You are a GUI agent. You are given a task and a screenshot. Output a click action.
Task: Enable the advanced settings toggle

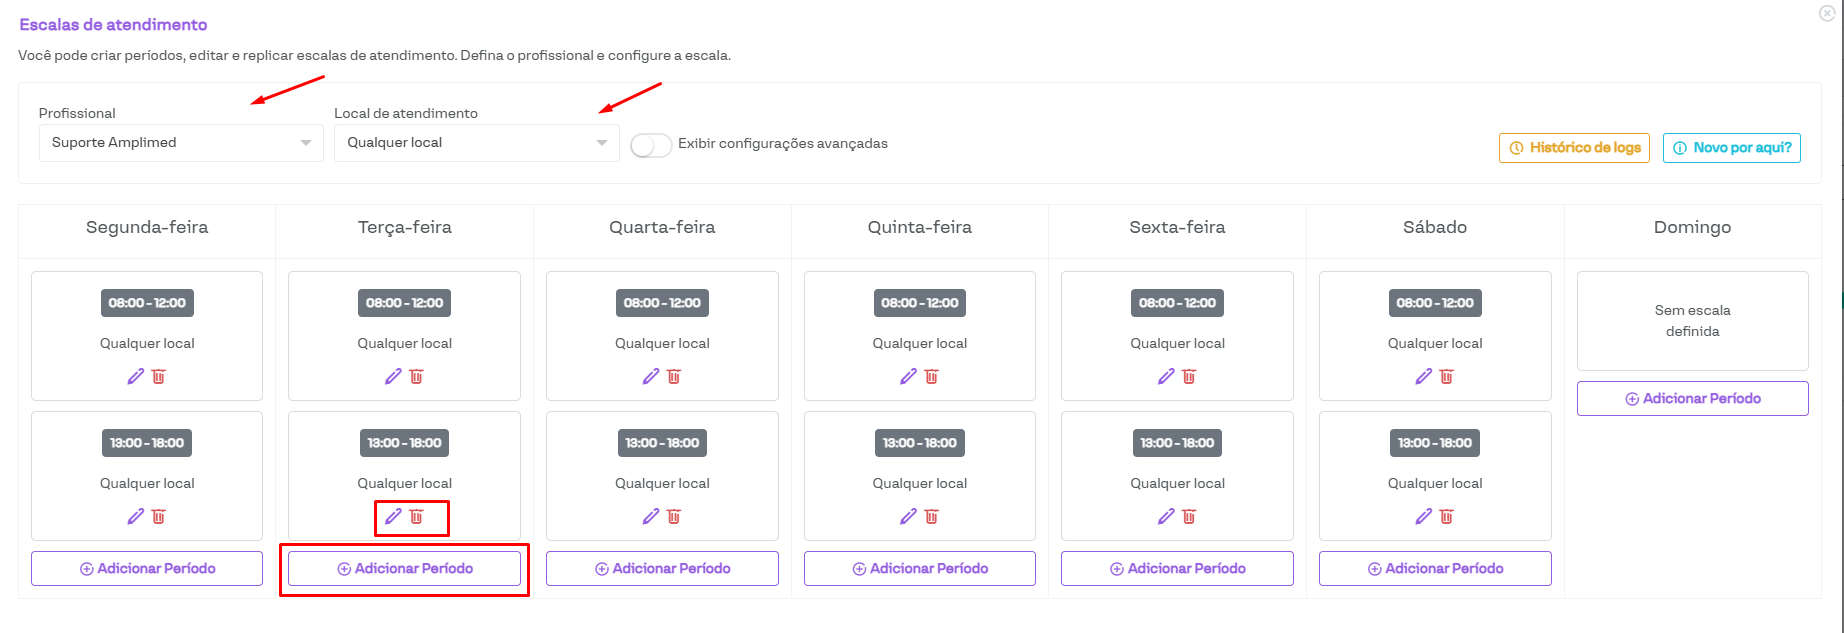click(651, 145)
